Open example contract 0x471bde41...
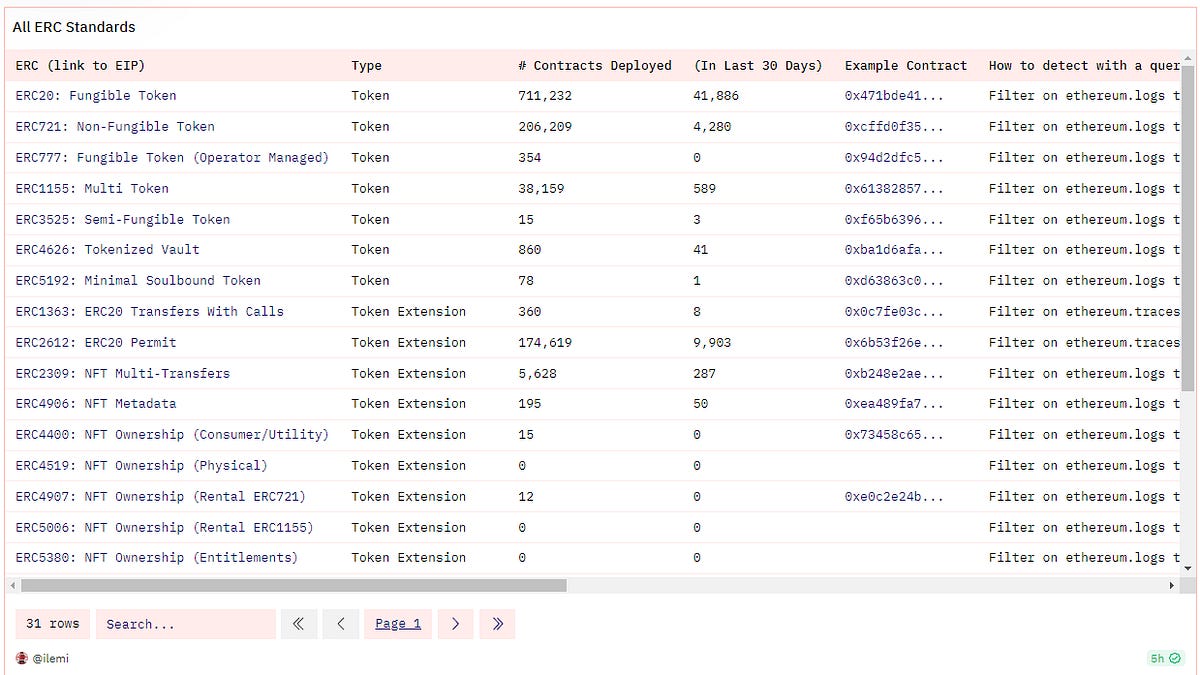The height and width of the screenshot is (675, 1200). pos(894,96)
